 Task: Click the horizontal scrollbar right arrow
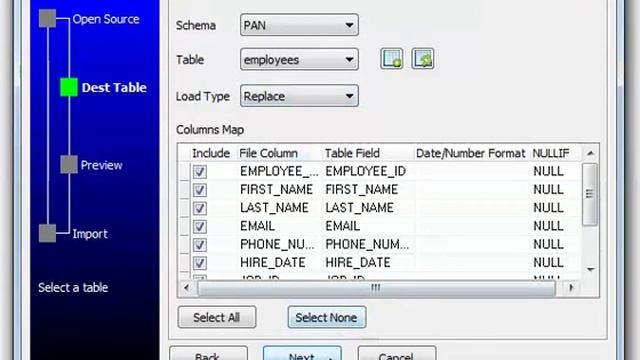tap(571, 288)
